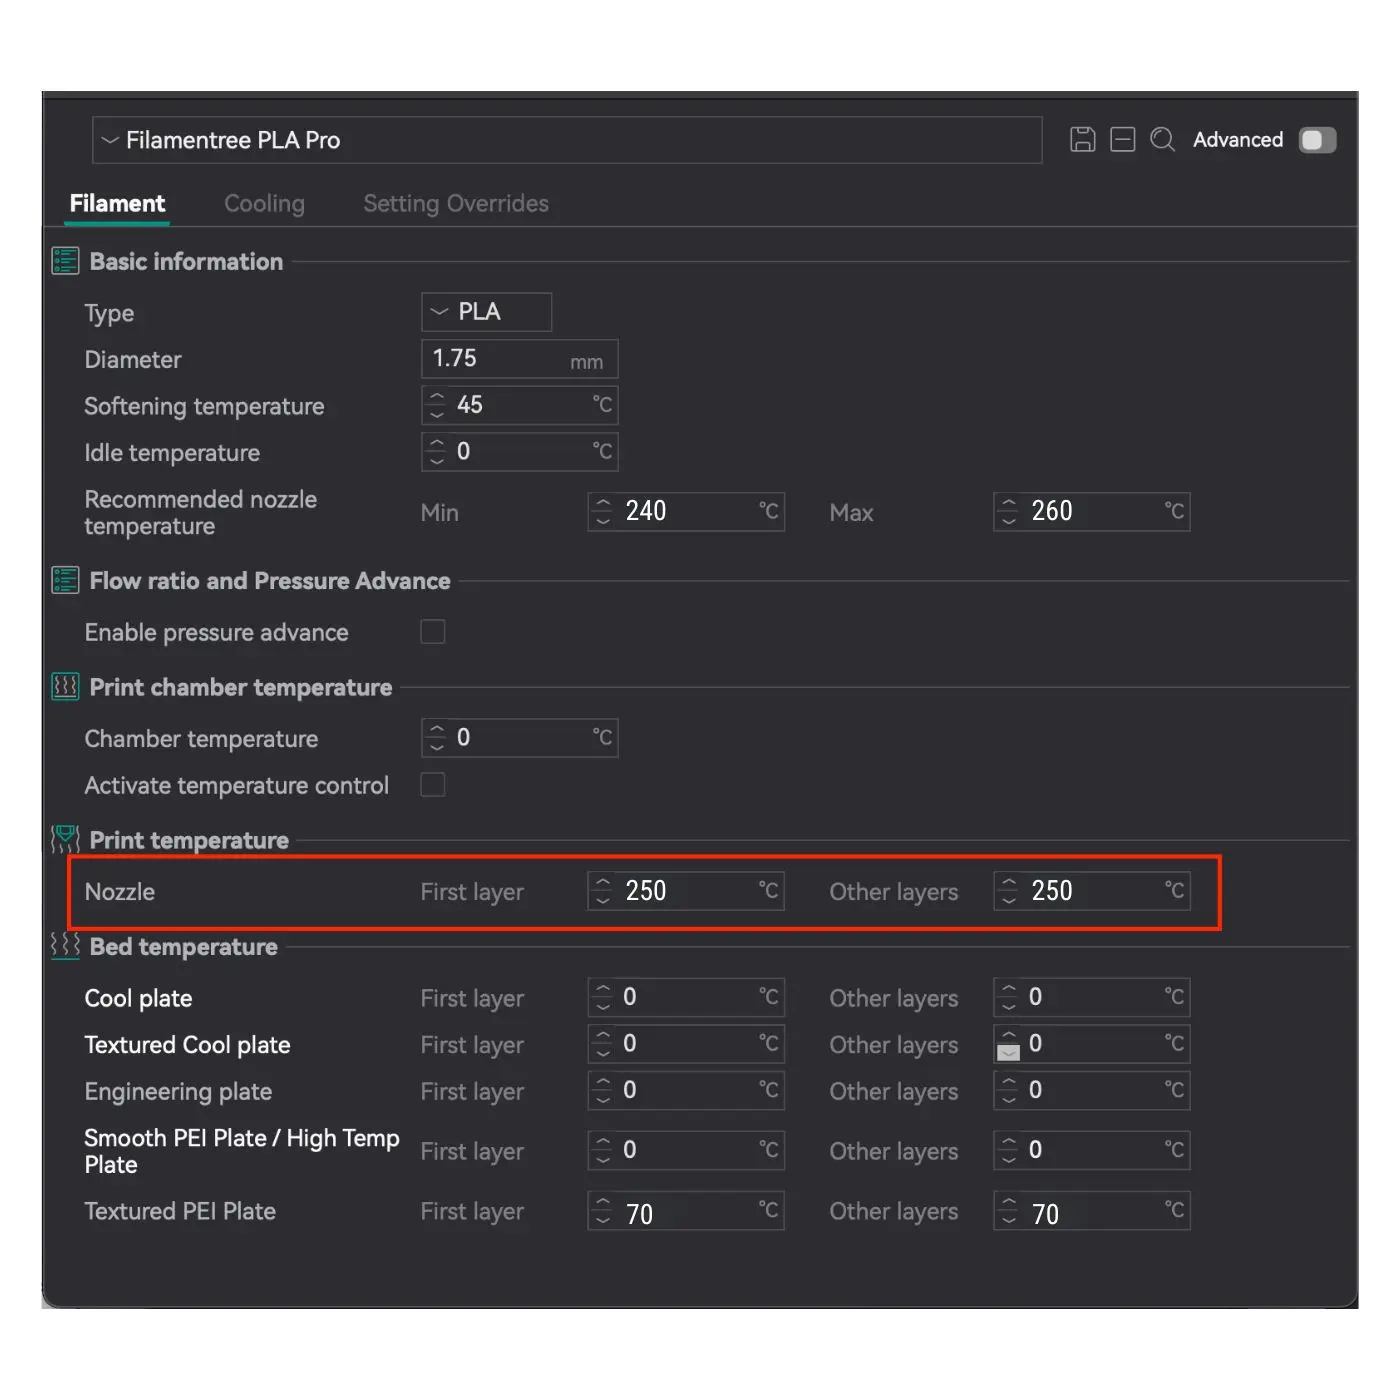Click the Flow ratio section icon

pyautogui.click(x=65, y=581)
